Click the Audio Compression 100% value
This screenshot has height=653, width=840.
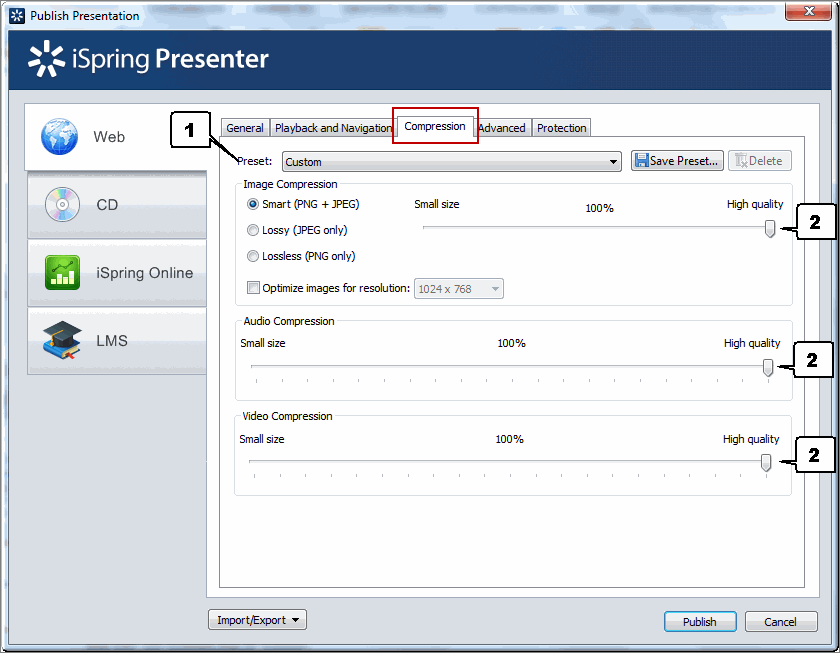(511, 343)
